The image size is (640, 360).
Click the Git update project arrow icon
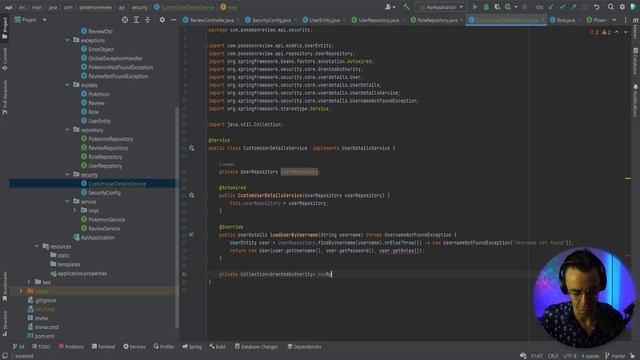[x=551, y=7]
